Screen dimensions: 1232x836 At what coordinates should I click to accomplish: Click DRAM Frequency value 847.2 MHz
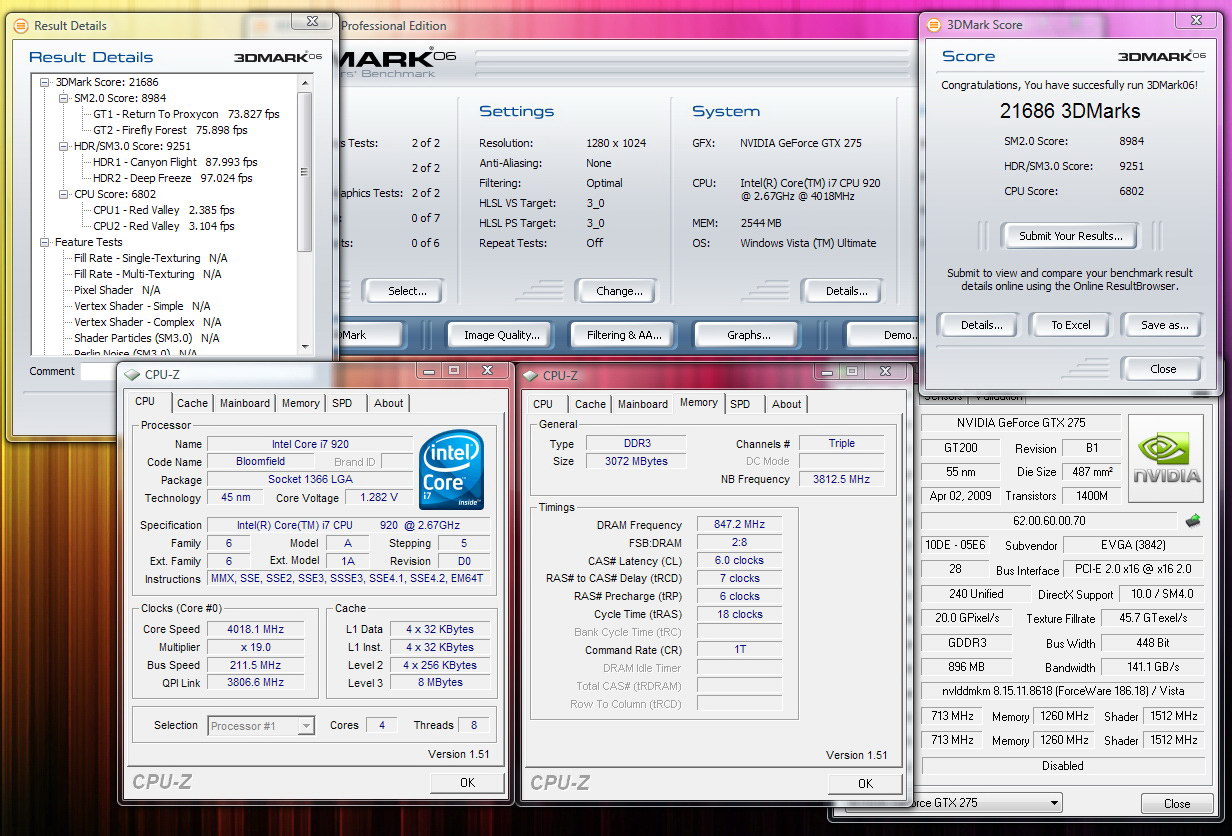pos(739,525)
